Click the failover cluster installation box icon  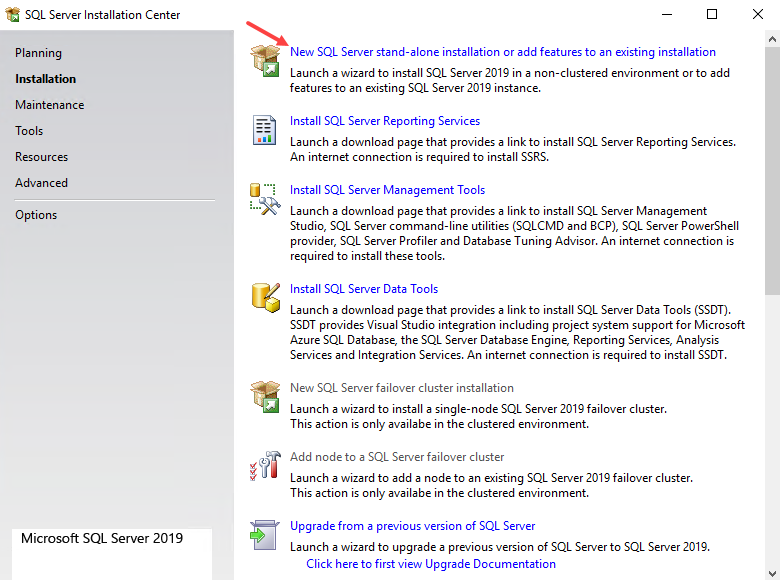click(265, 396)
